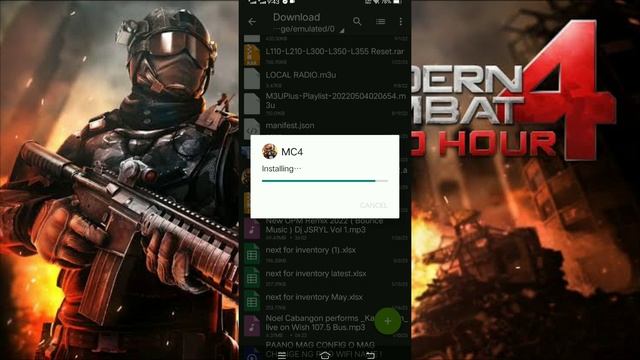Click the Noel Cabangon music file icon
Image resolution: width=640 pixels, height=360 pixels.
click(252, 325)
